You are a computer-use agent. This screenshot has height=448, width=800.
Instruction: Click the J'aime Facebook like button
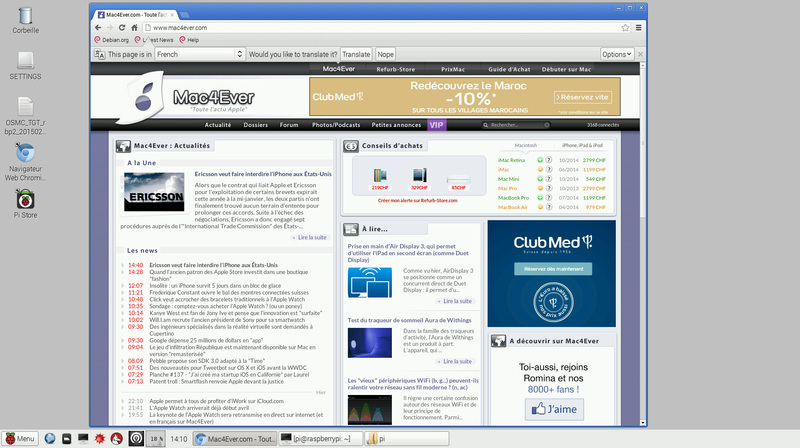[554, 409]
